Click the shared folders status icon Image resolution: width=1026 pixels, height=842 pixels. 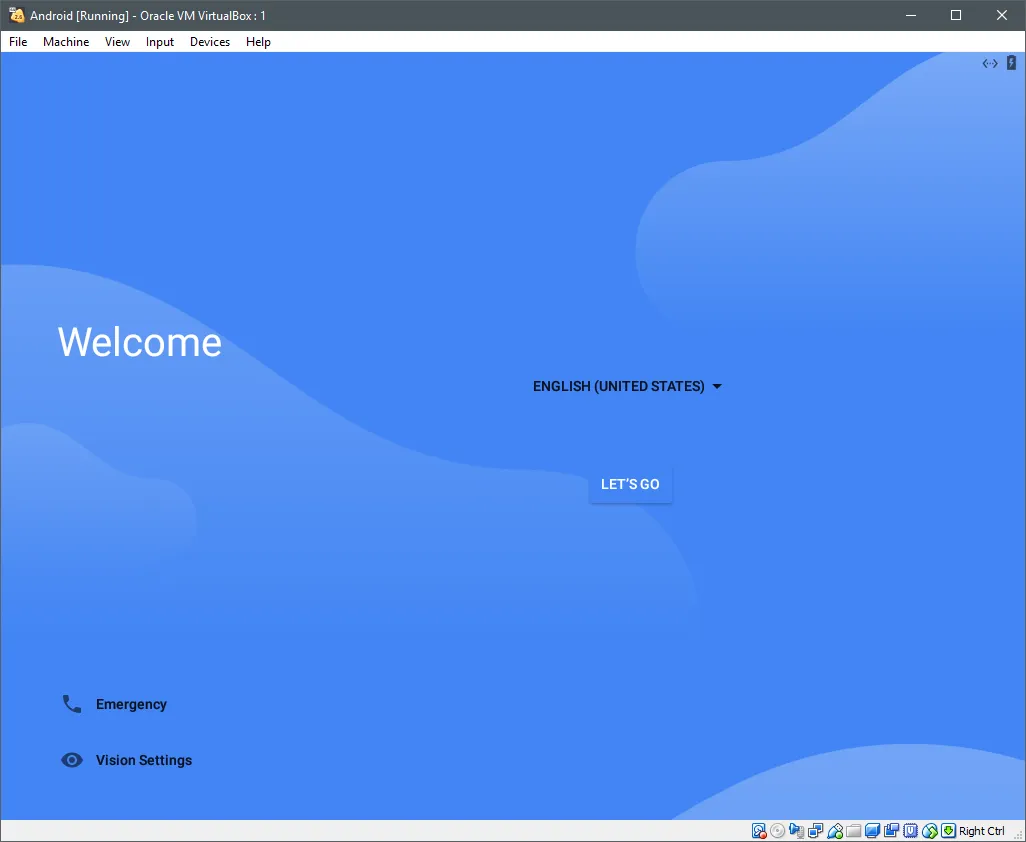coord(854,831)
